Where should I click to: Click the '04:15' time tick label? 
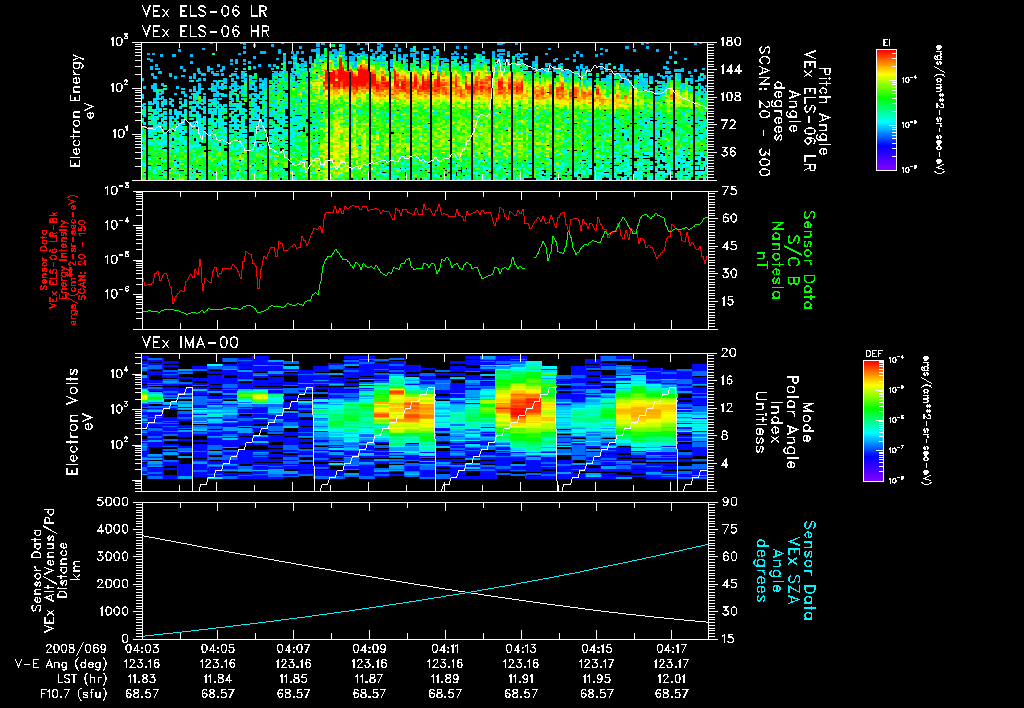coord(596,649)
